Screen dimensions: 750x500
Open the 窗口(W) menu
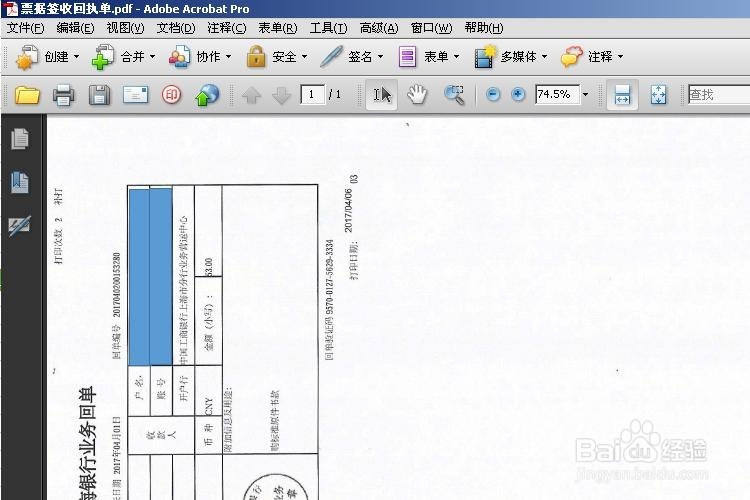tap(431, 28)
